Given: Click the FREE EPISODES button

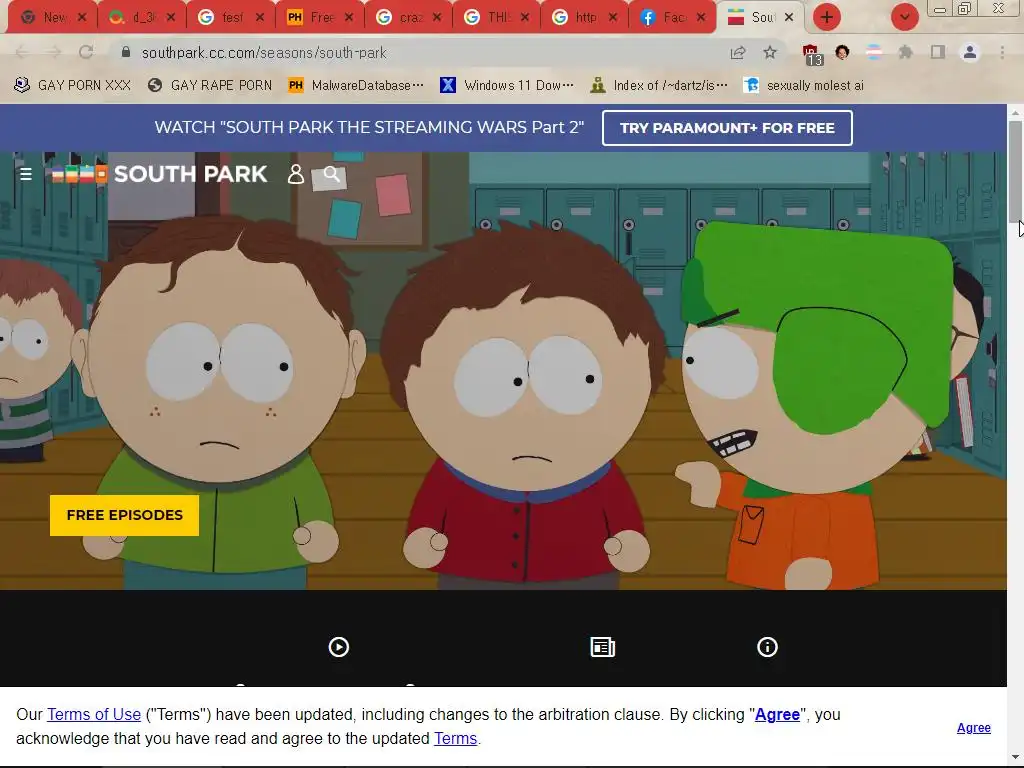Looking at the screenshot, I should (x=124, y=515).
